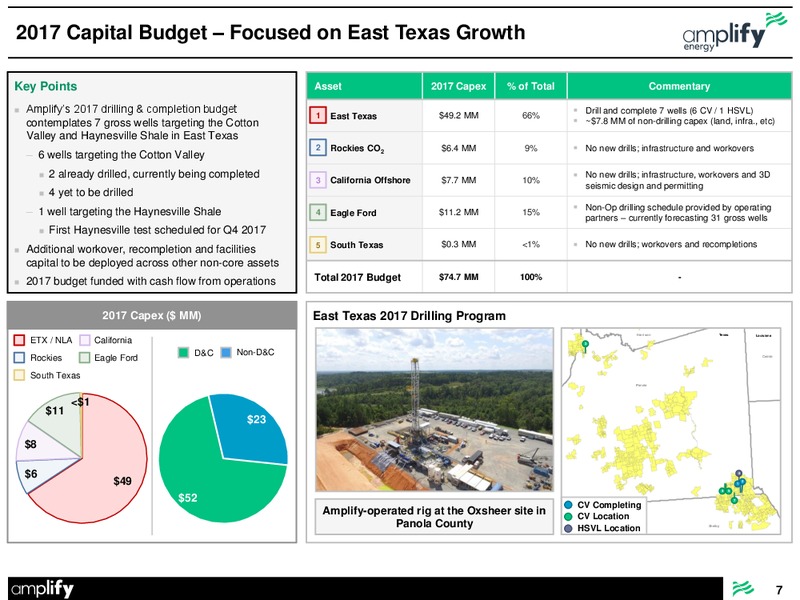
Task: Click the HSVL Location map legend dot
Action: point(568,528)
